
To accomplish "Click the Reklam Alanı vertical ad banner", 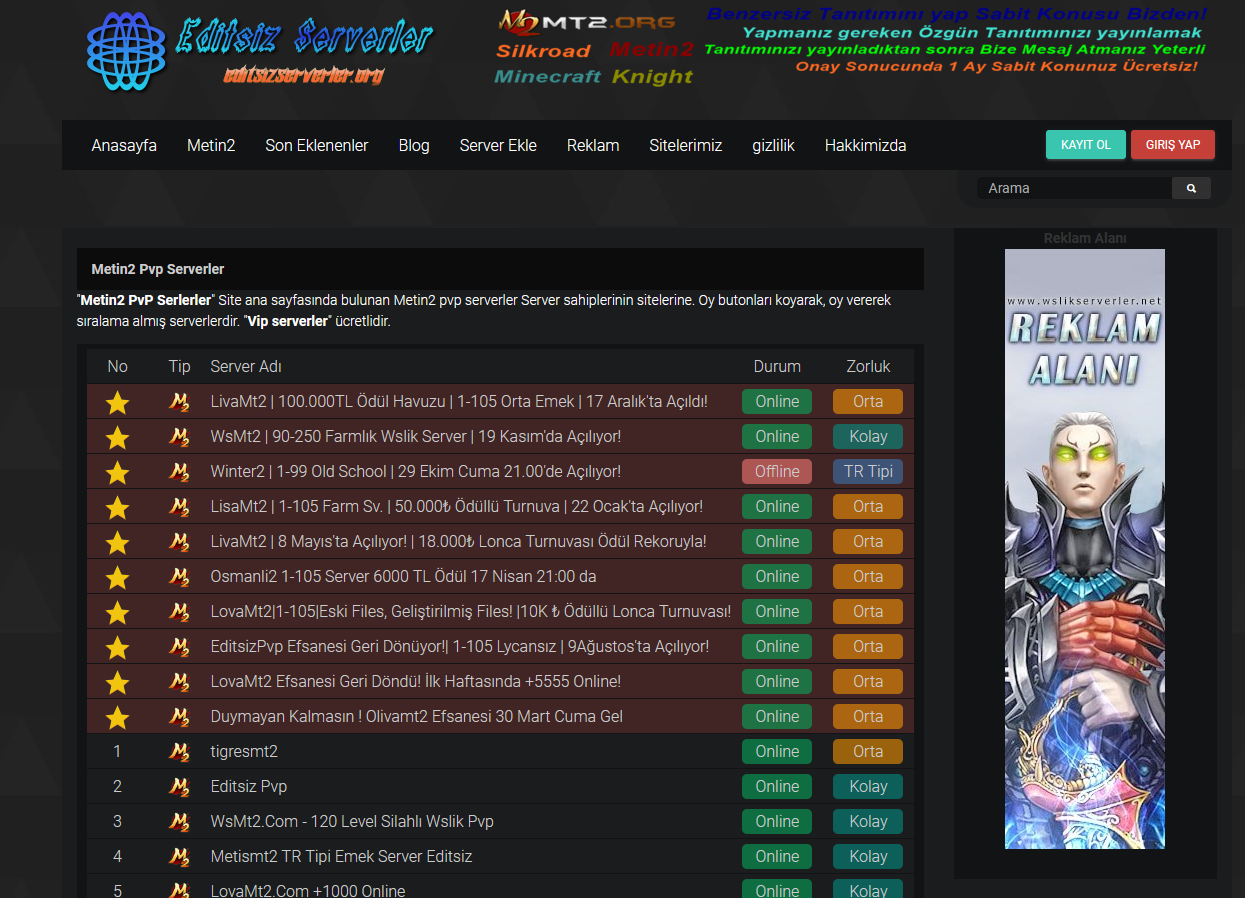I will coord(1085,549).
